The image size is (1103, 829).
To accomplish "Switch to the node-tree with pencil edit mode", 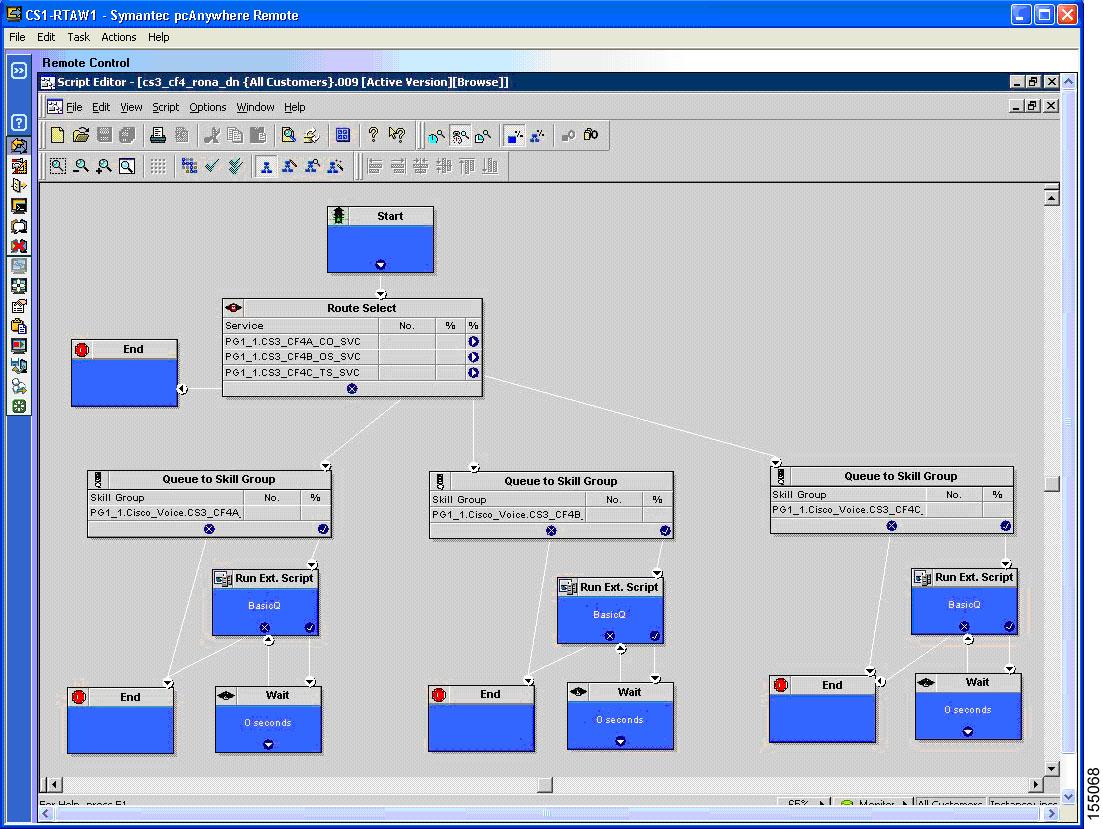I will coord(289,166).
